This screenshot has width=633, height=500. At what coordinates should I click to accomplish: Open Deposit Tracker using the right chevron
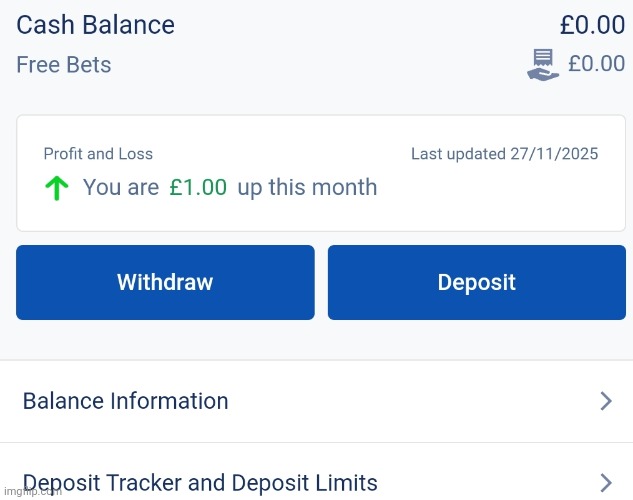coord(605,483)
